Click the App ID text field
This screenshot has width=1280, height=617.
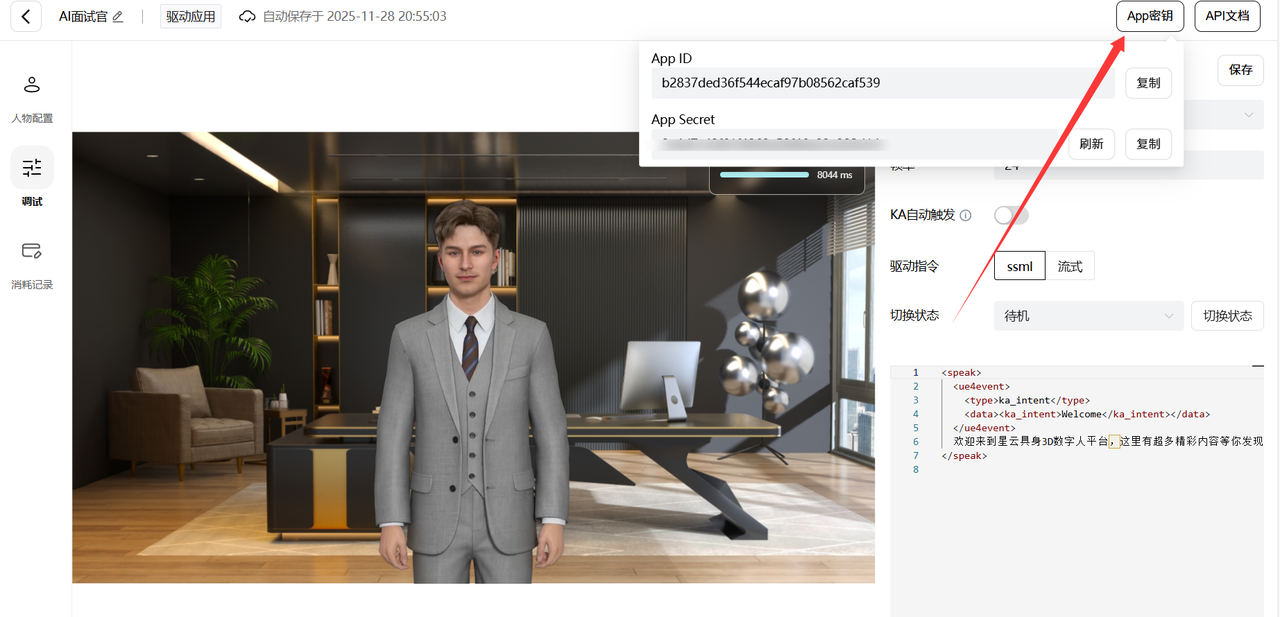pos(882,83)
